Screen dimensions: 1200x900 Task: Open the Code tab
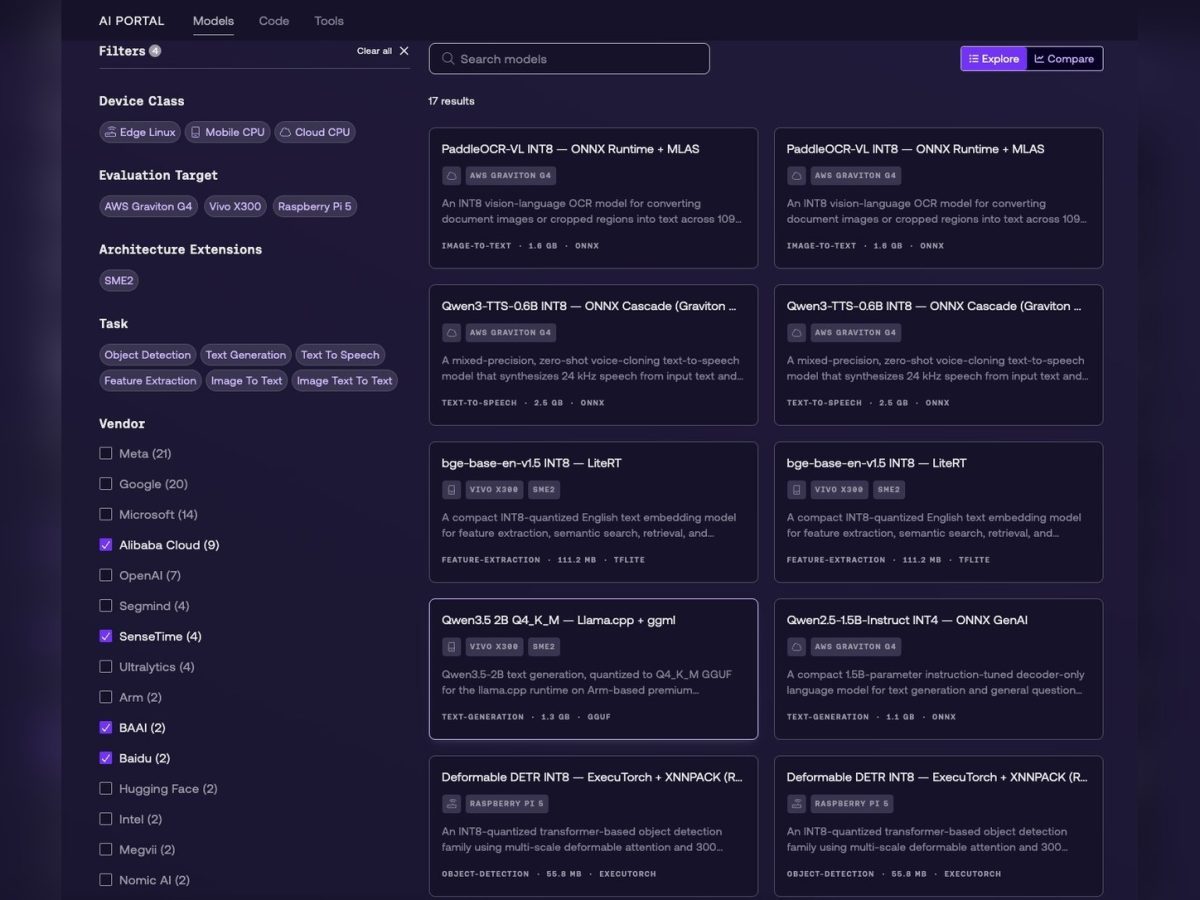[x=274, y=21]
